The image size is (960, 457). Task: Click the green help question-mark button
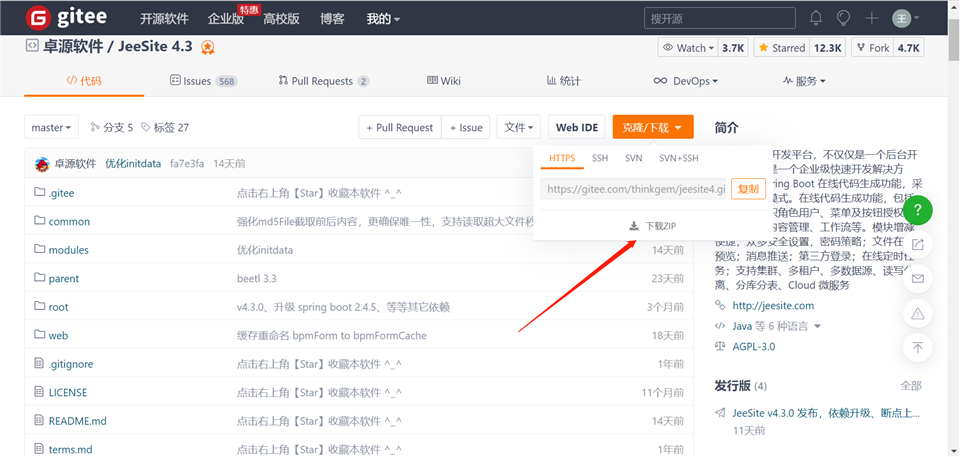pyautogui.click(x=917, y=211)
